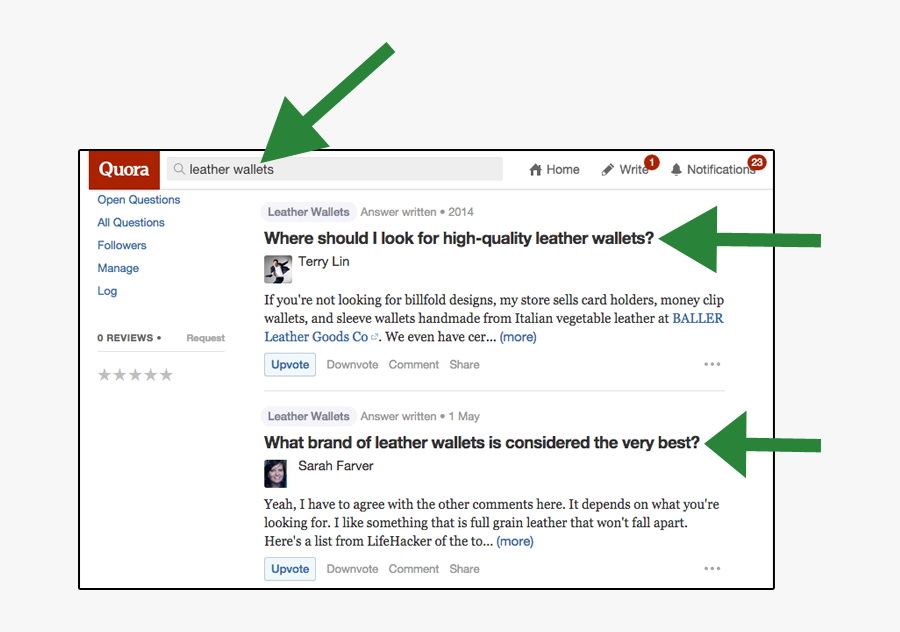Upvote Sarah Farver's answer

290,569
